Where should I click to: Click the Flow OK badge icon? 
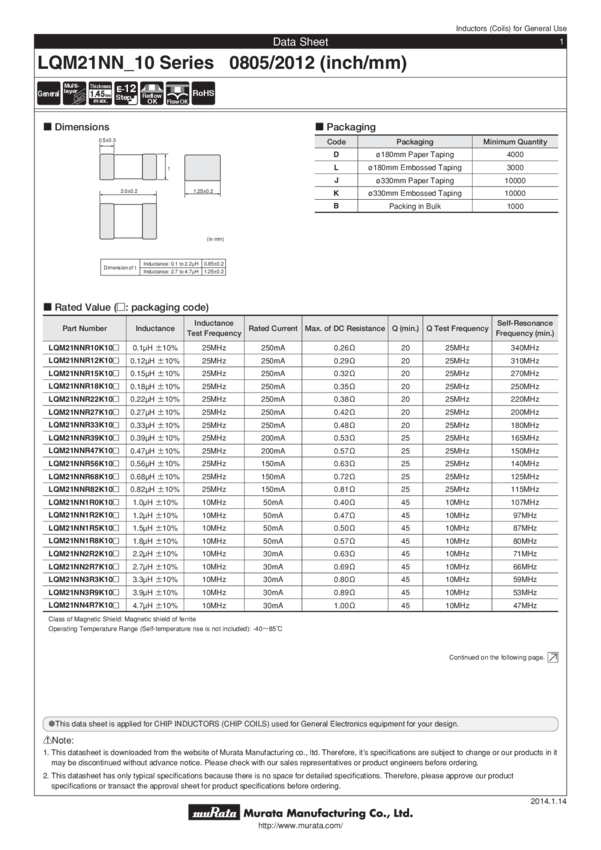tap(177, 93)
